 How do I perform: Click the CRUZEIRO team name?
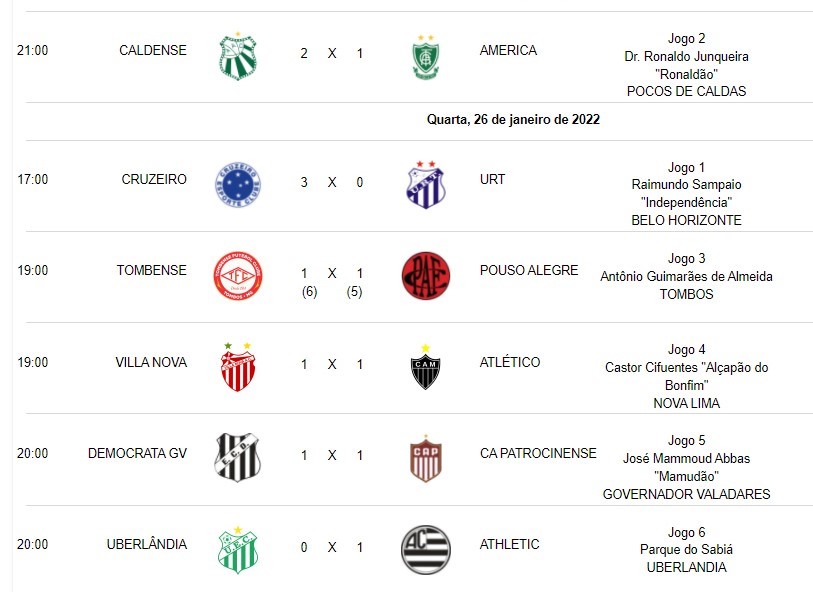(154, 179)
